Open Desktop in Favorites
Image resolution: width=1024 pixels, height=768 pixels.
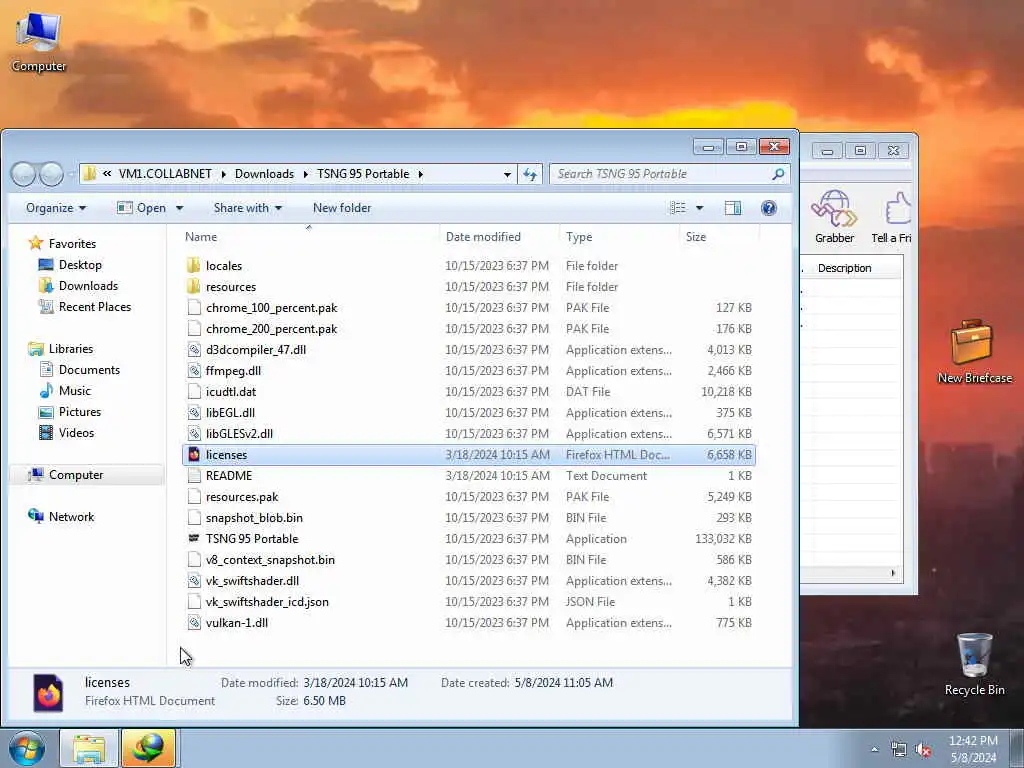80,264
